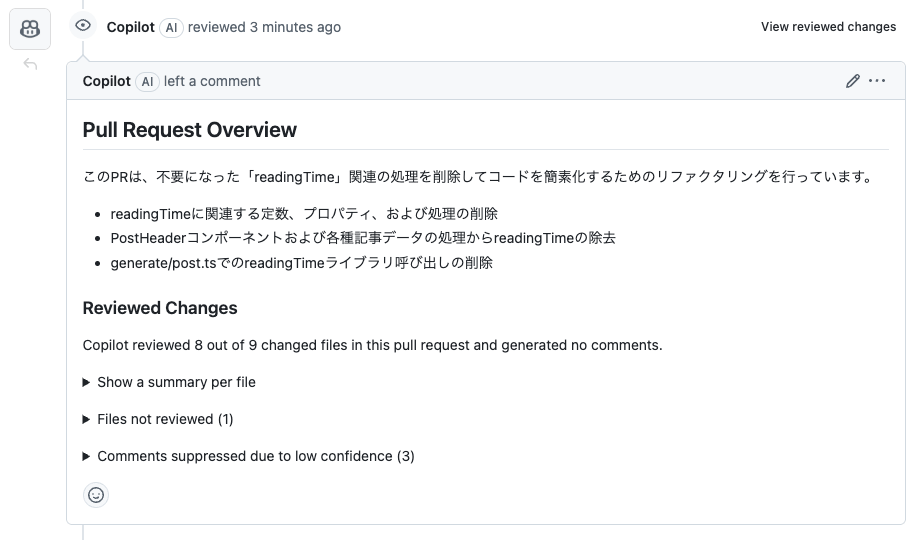Click the Copilot avatar icon
The image size is (920, 540).
point(30,29)
